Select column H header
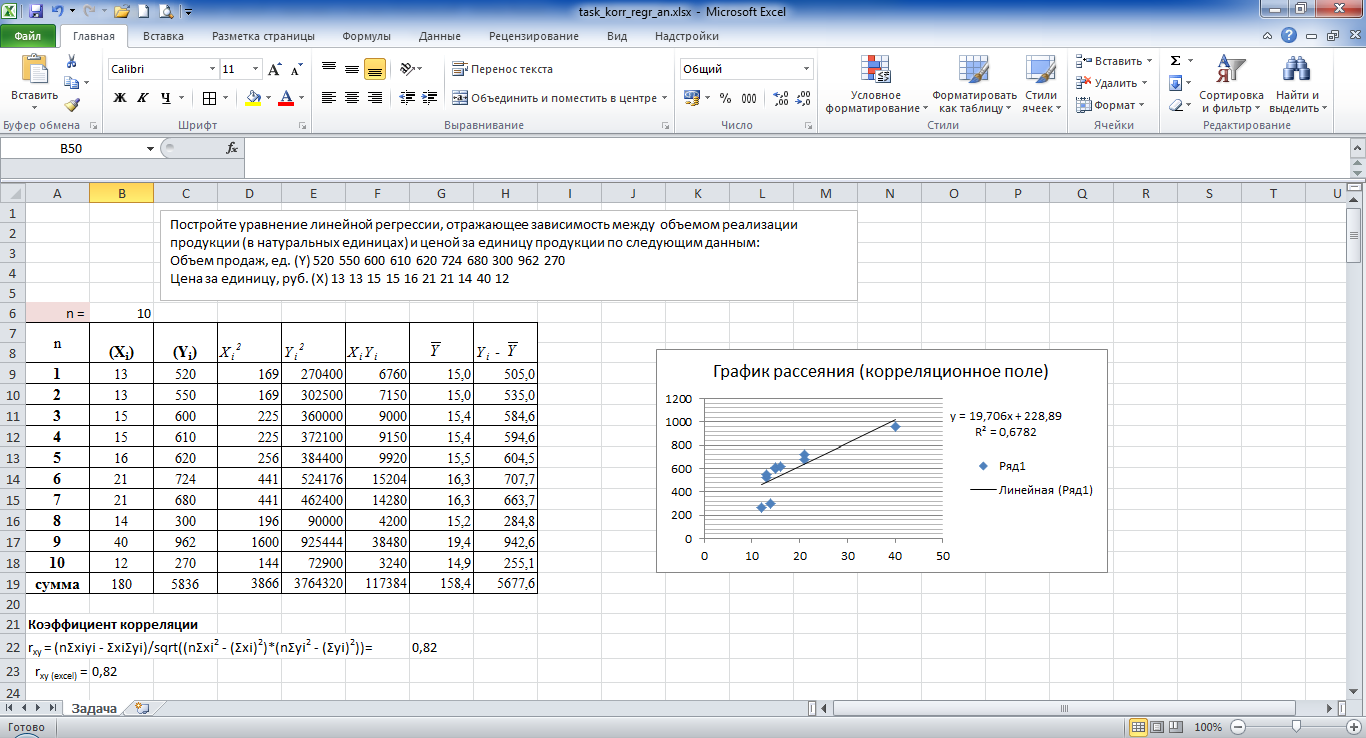Screen dimensions: 1366x738 (505, 193)
